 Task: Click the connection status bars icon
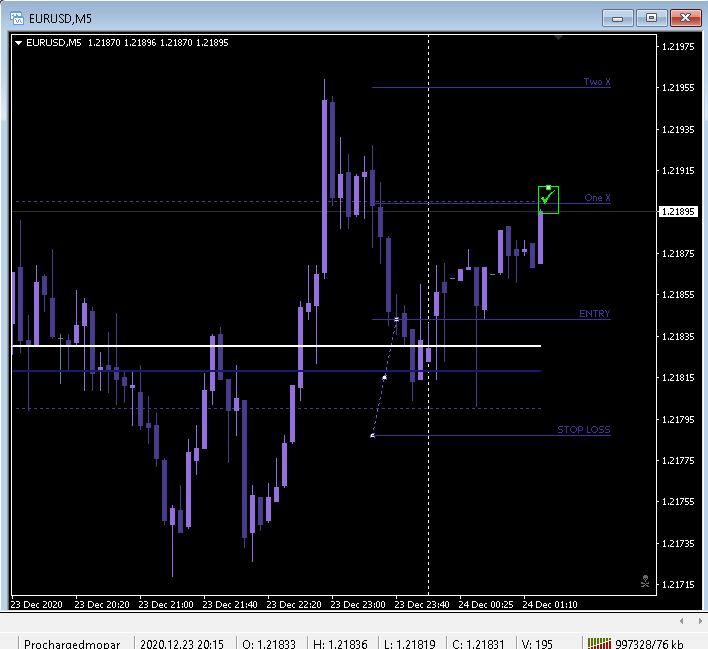pyautogui.click(x=599, y=643)
